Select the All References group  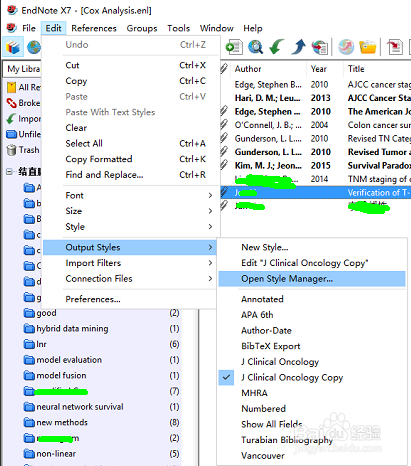point(23,87)
